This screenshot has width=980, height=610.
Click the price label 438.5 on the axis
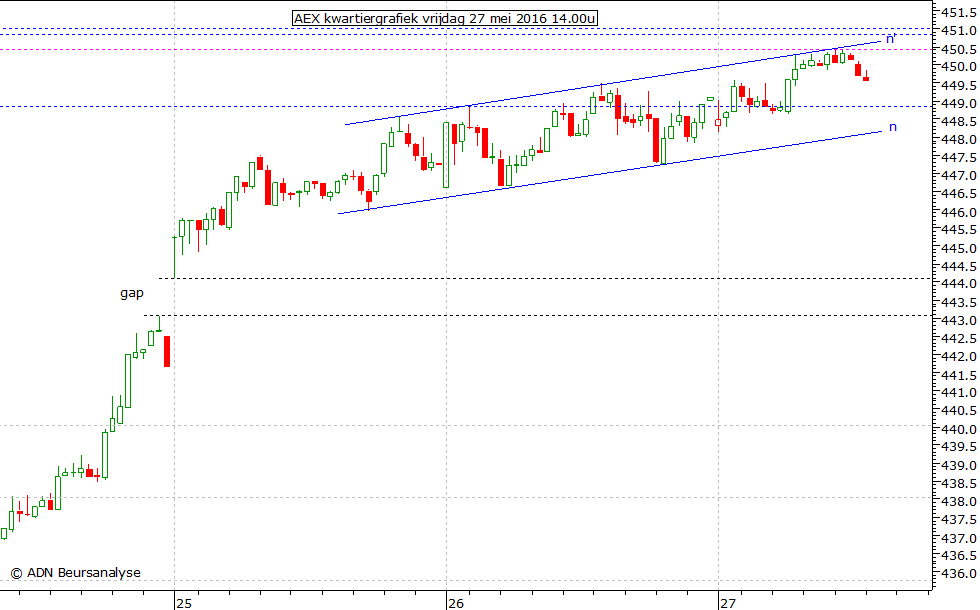click(x=960, y=484)
